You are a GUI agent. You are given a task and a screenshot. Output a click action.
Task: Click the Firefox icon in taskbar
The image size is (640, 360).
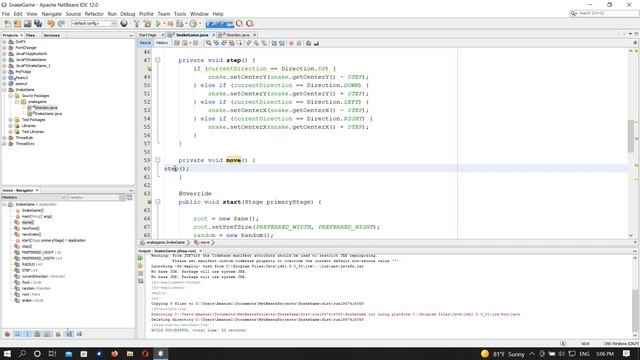coord(114,353)
